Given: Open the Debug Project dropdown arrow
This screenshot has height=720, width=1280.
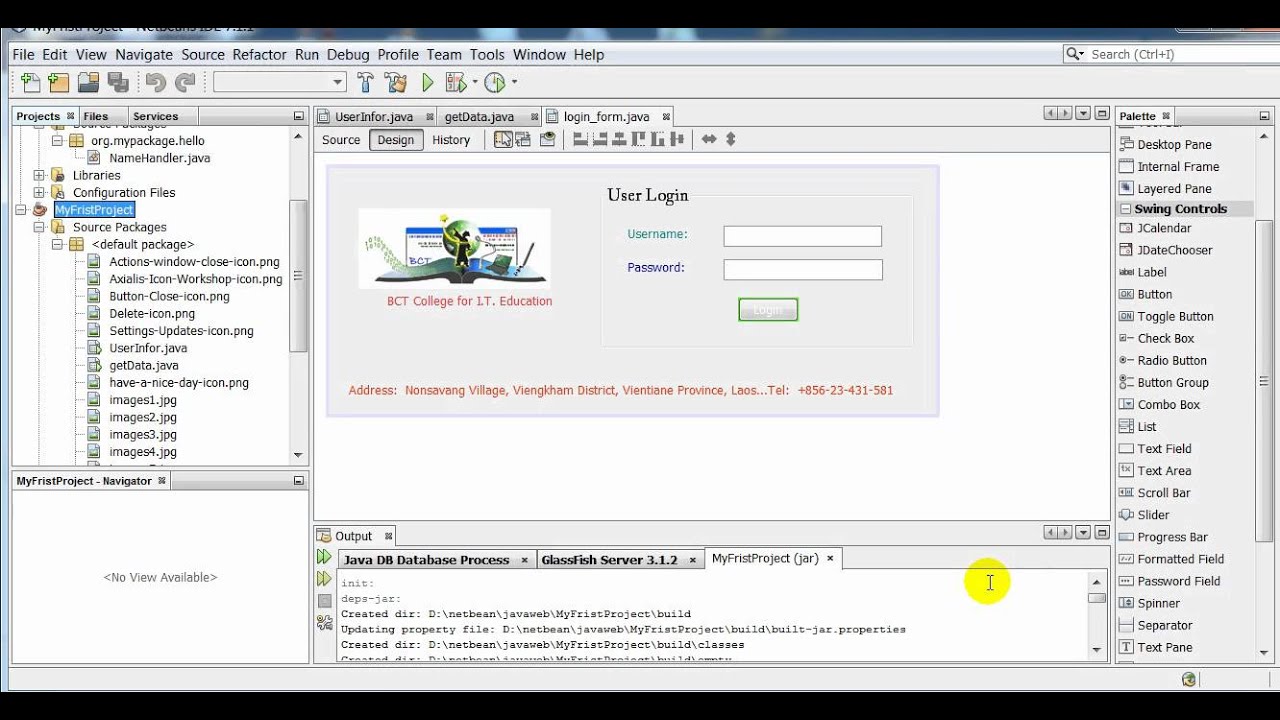Looking at the screenshot, I should [x=474, y=82].
